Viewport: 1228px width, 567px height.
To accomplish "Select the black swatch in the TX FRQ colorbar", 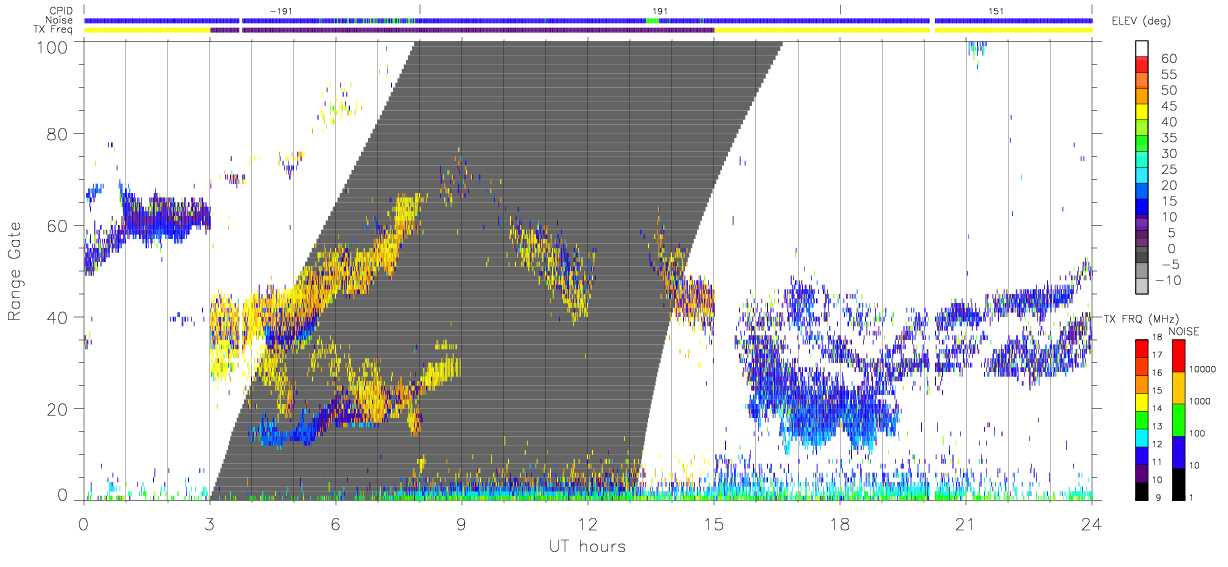I will tap(1142, 490).
